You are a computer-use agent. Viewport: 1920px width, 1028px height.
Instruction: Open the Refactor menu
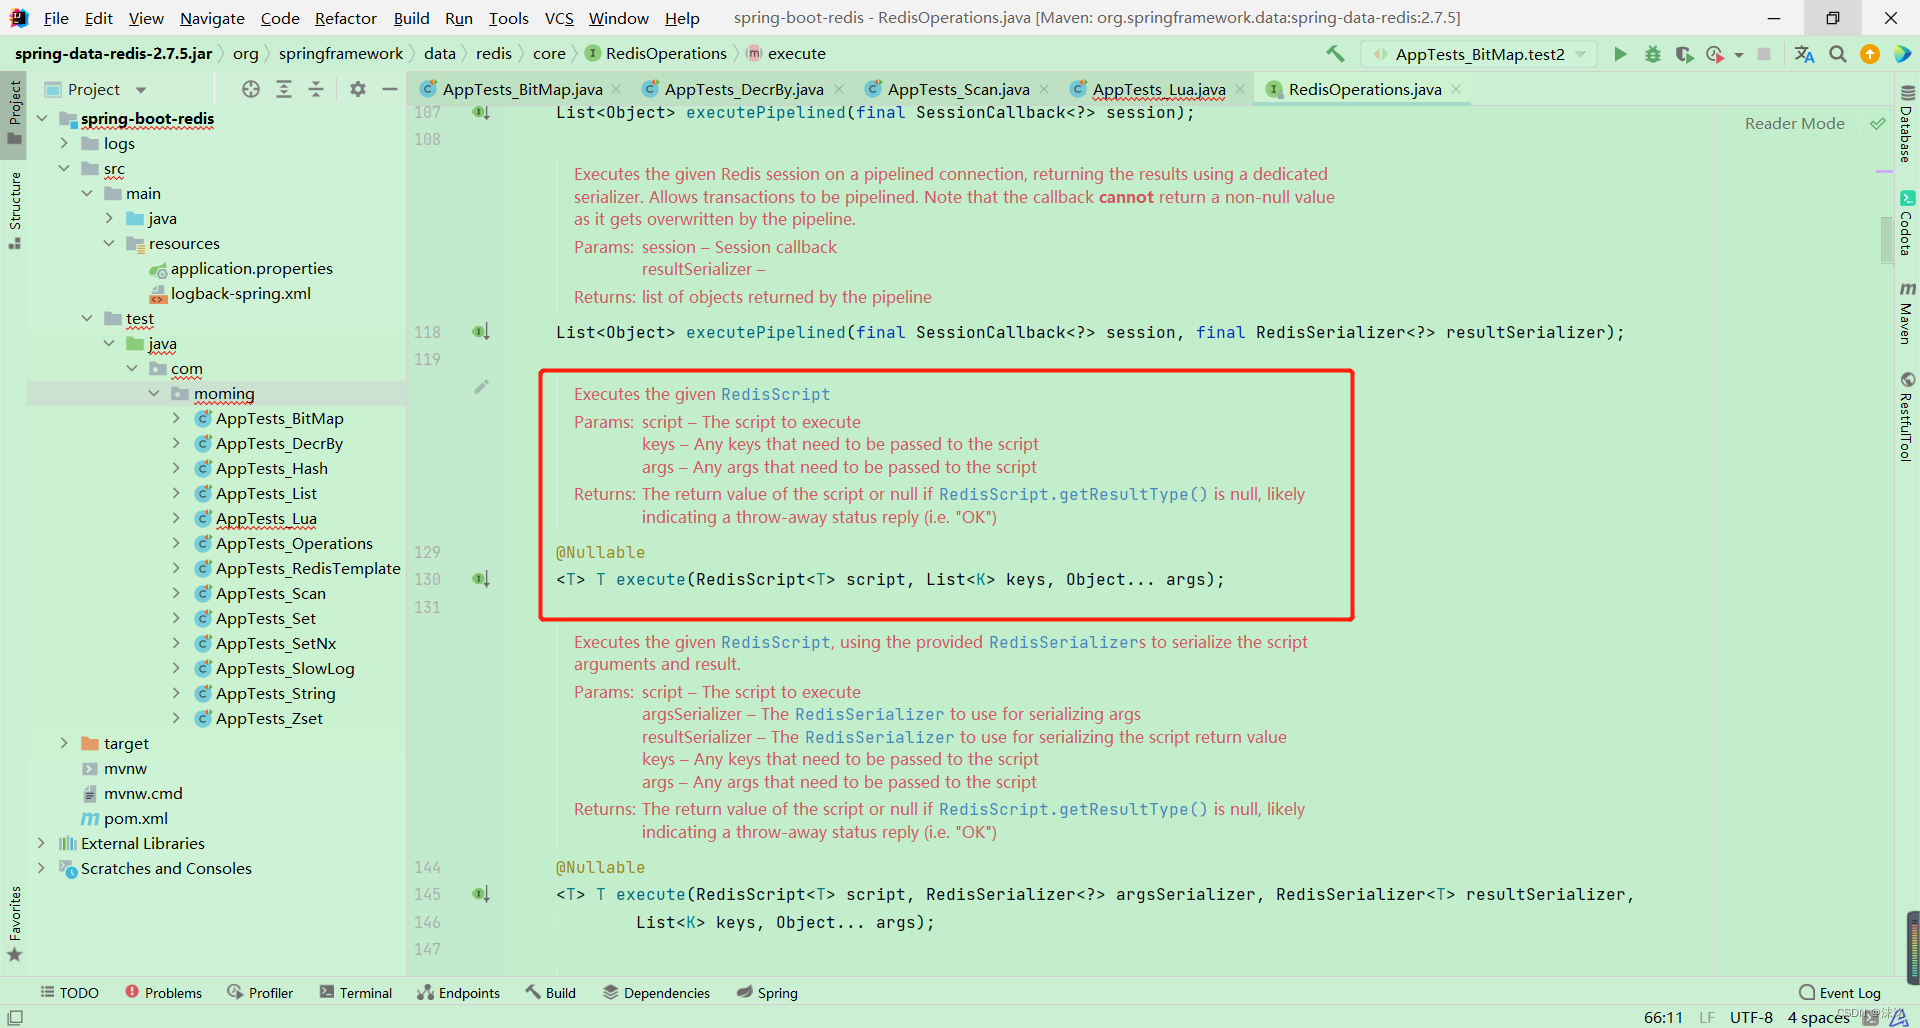[x=345, y=18]
